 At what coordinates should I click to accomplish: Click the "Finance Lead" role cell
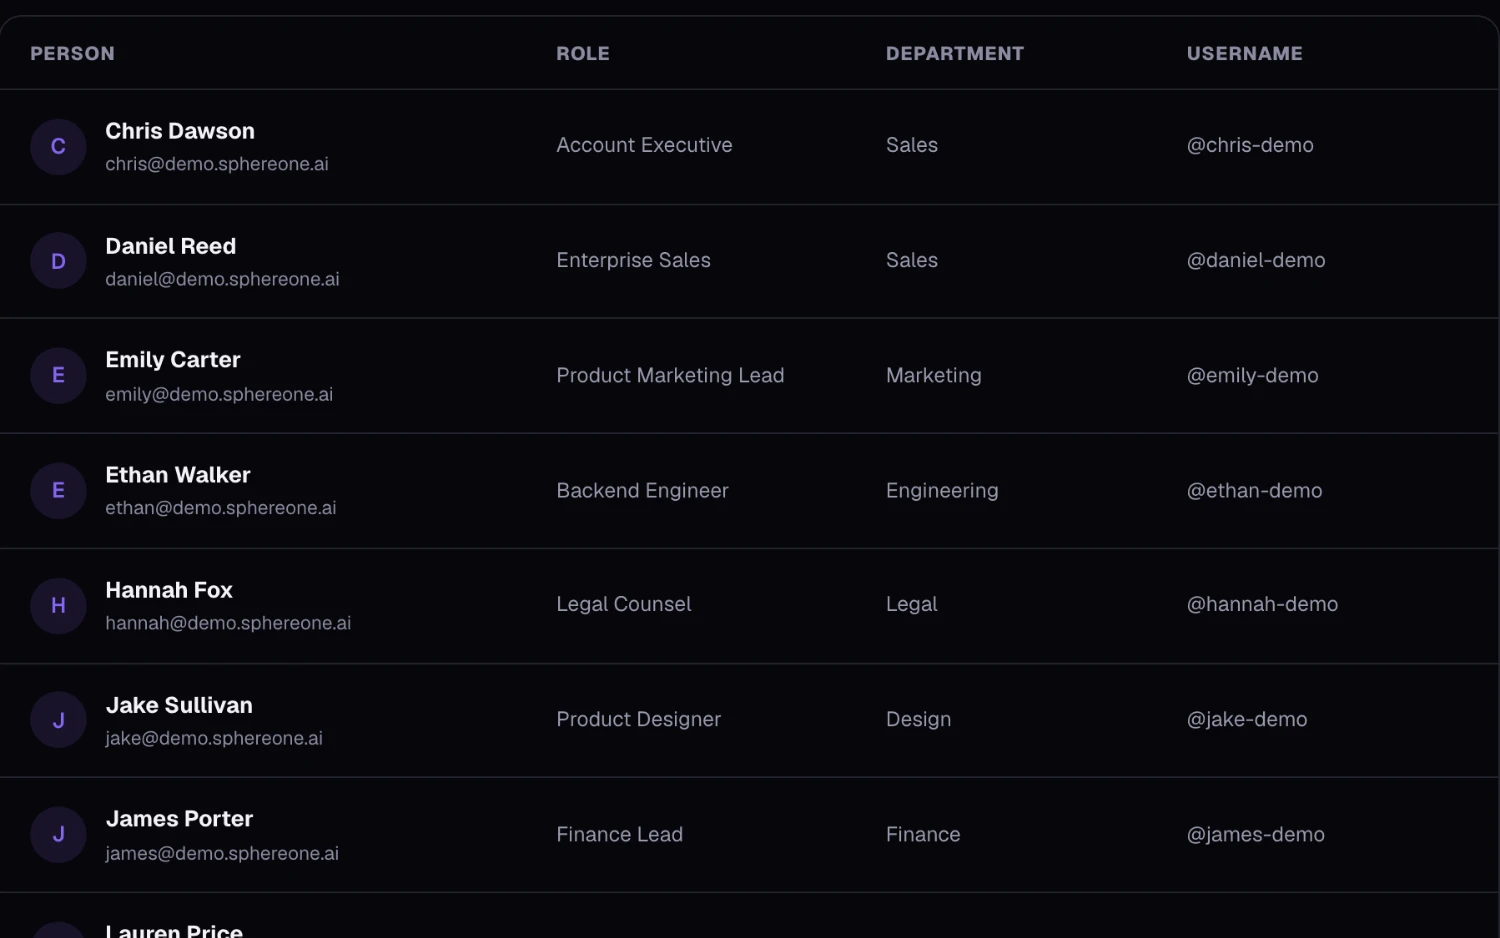(x=619, y=834)
